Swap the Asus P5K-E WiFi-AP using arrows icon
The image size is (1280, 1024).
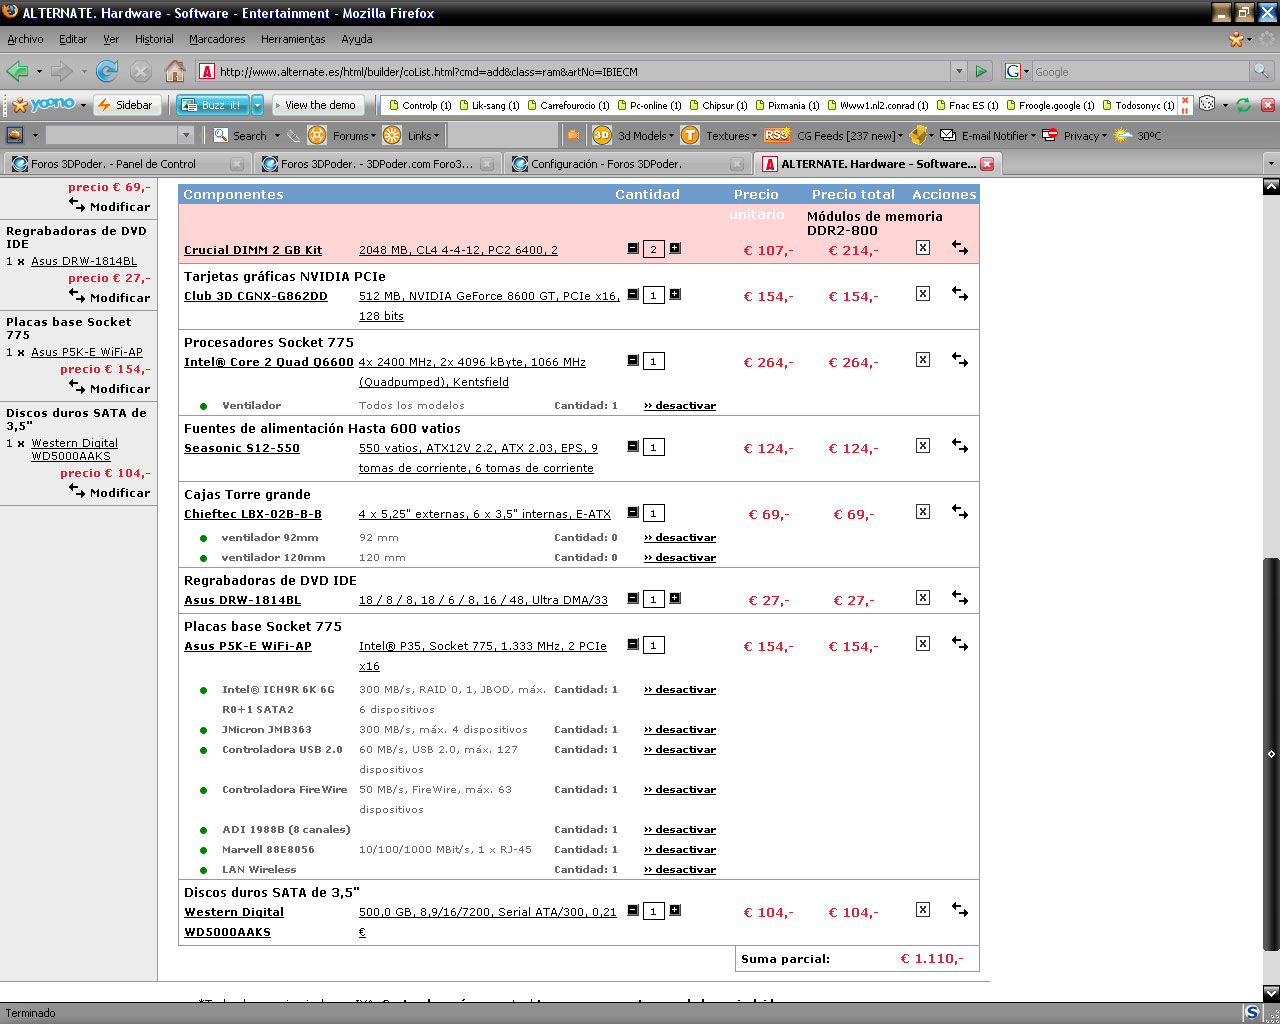[960, 643]
